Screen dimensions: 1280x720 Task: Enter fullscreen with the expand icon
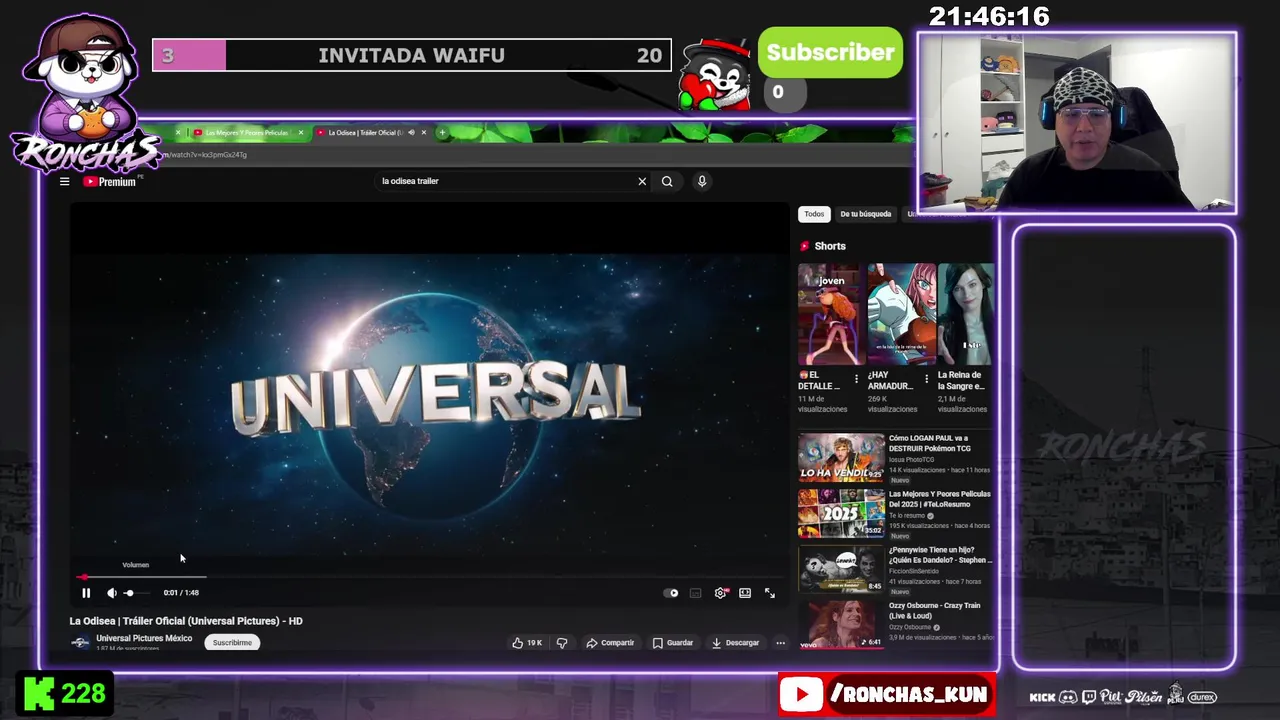point(770,593)
